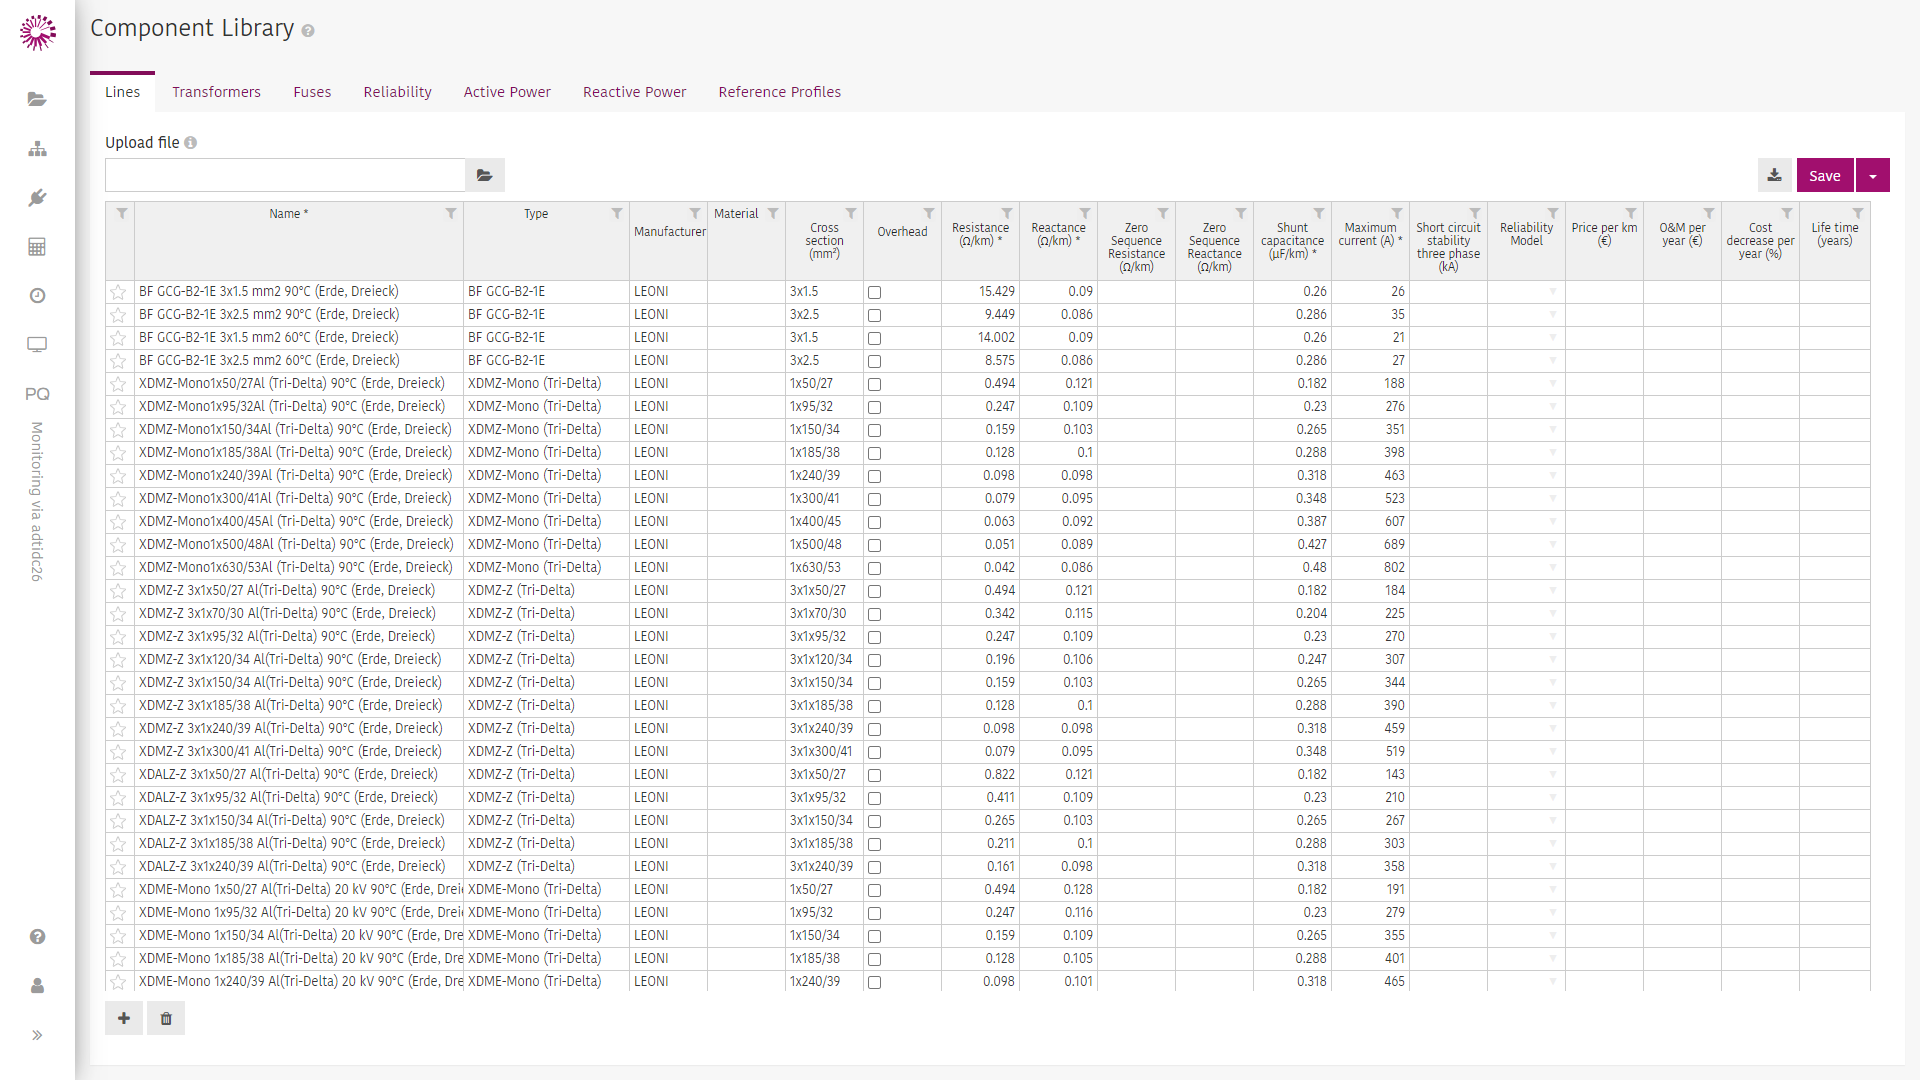Open the Reactive Power tab
1920x1080 pixels.
635,92
